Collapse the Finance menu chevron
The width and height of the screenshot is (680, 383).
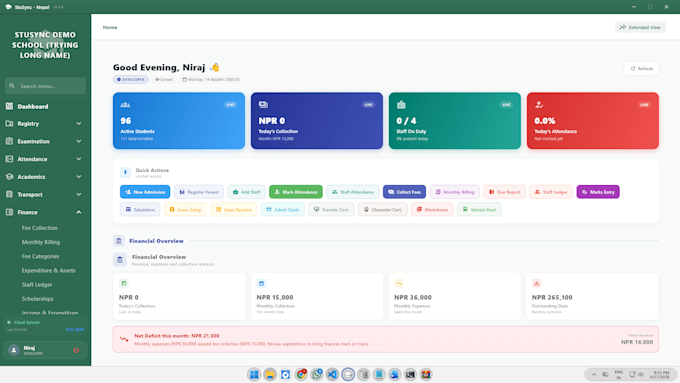78,213
